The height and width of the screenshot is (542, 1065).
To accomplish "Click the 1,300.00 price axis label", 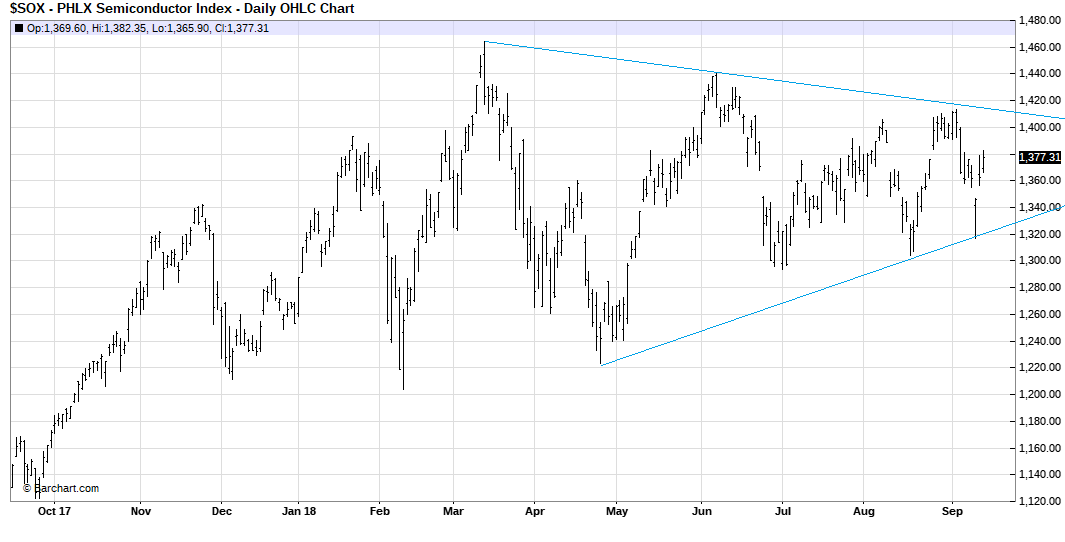I will tap(1040, 261).
